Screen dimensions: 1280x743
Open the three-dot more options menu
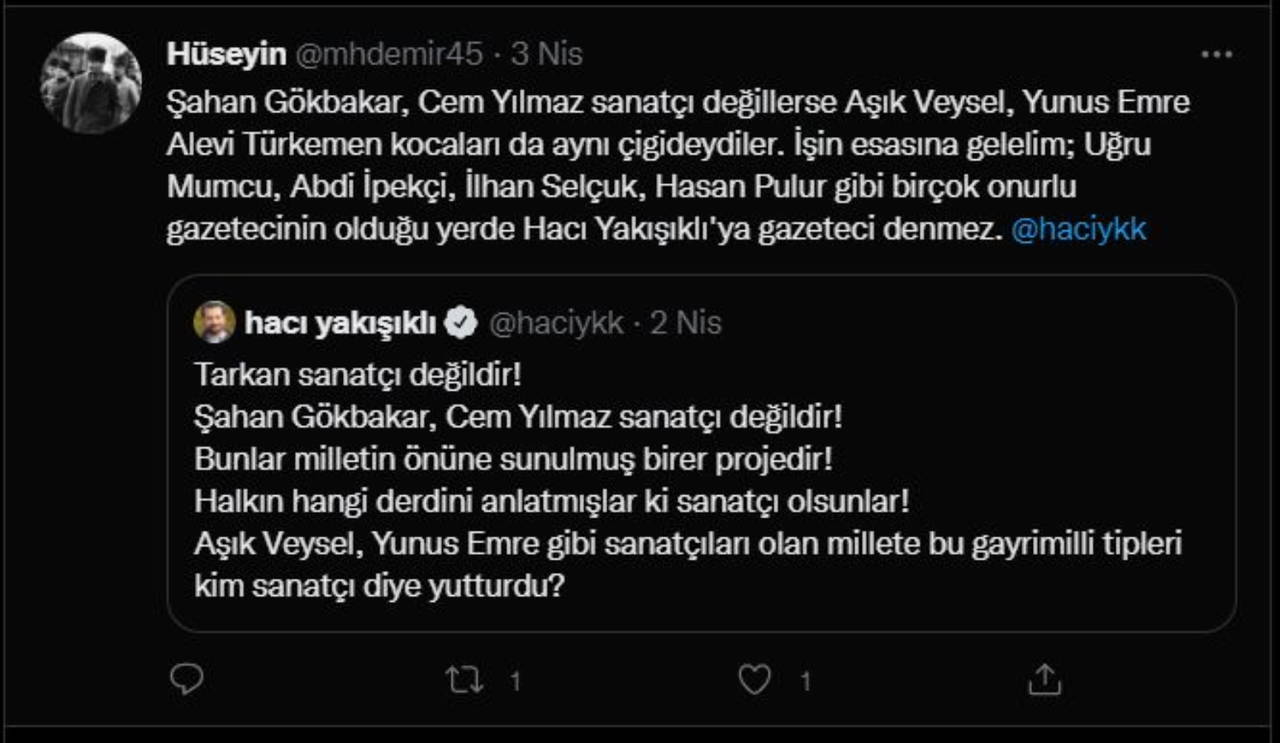(x=1216, y=55)
